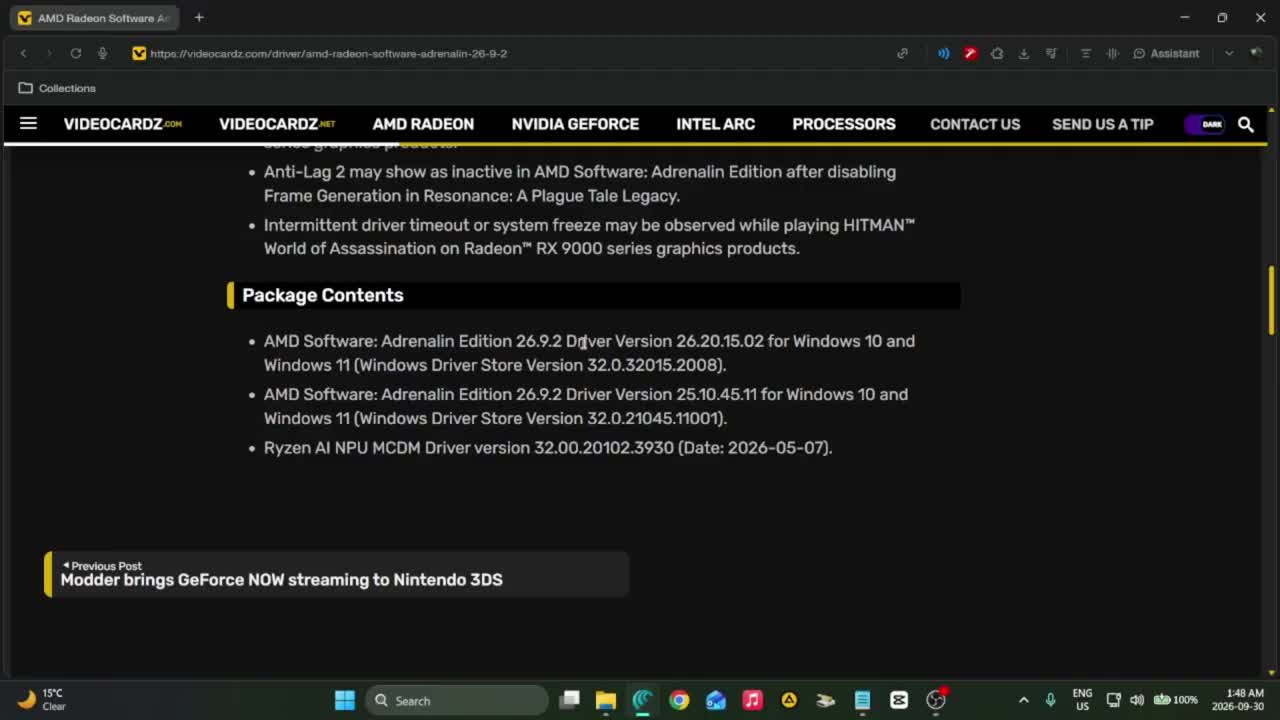This screenshot has width=1280, height=720.
Task: Open the browser downloads icon
Action: click(1024, 53)
